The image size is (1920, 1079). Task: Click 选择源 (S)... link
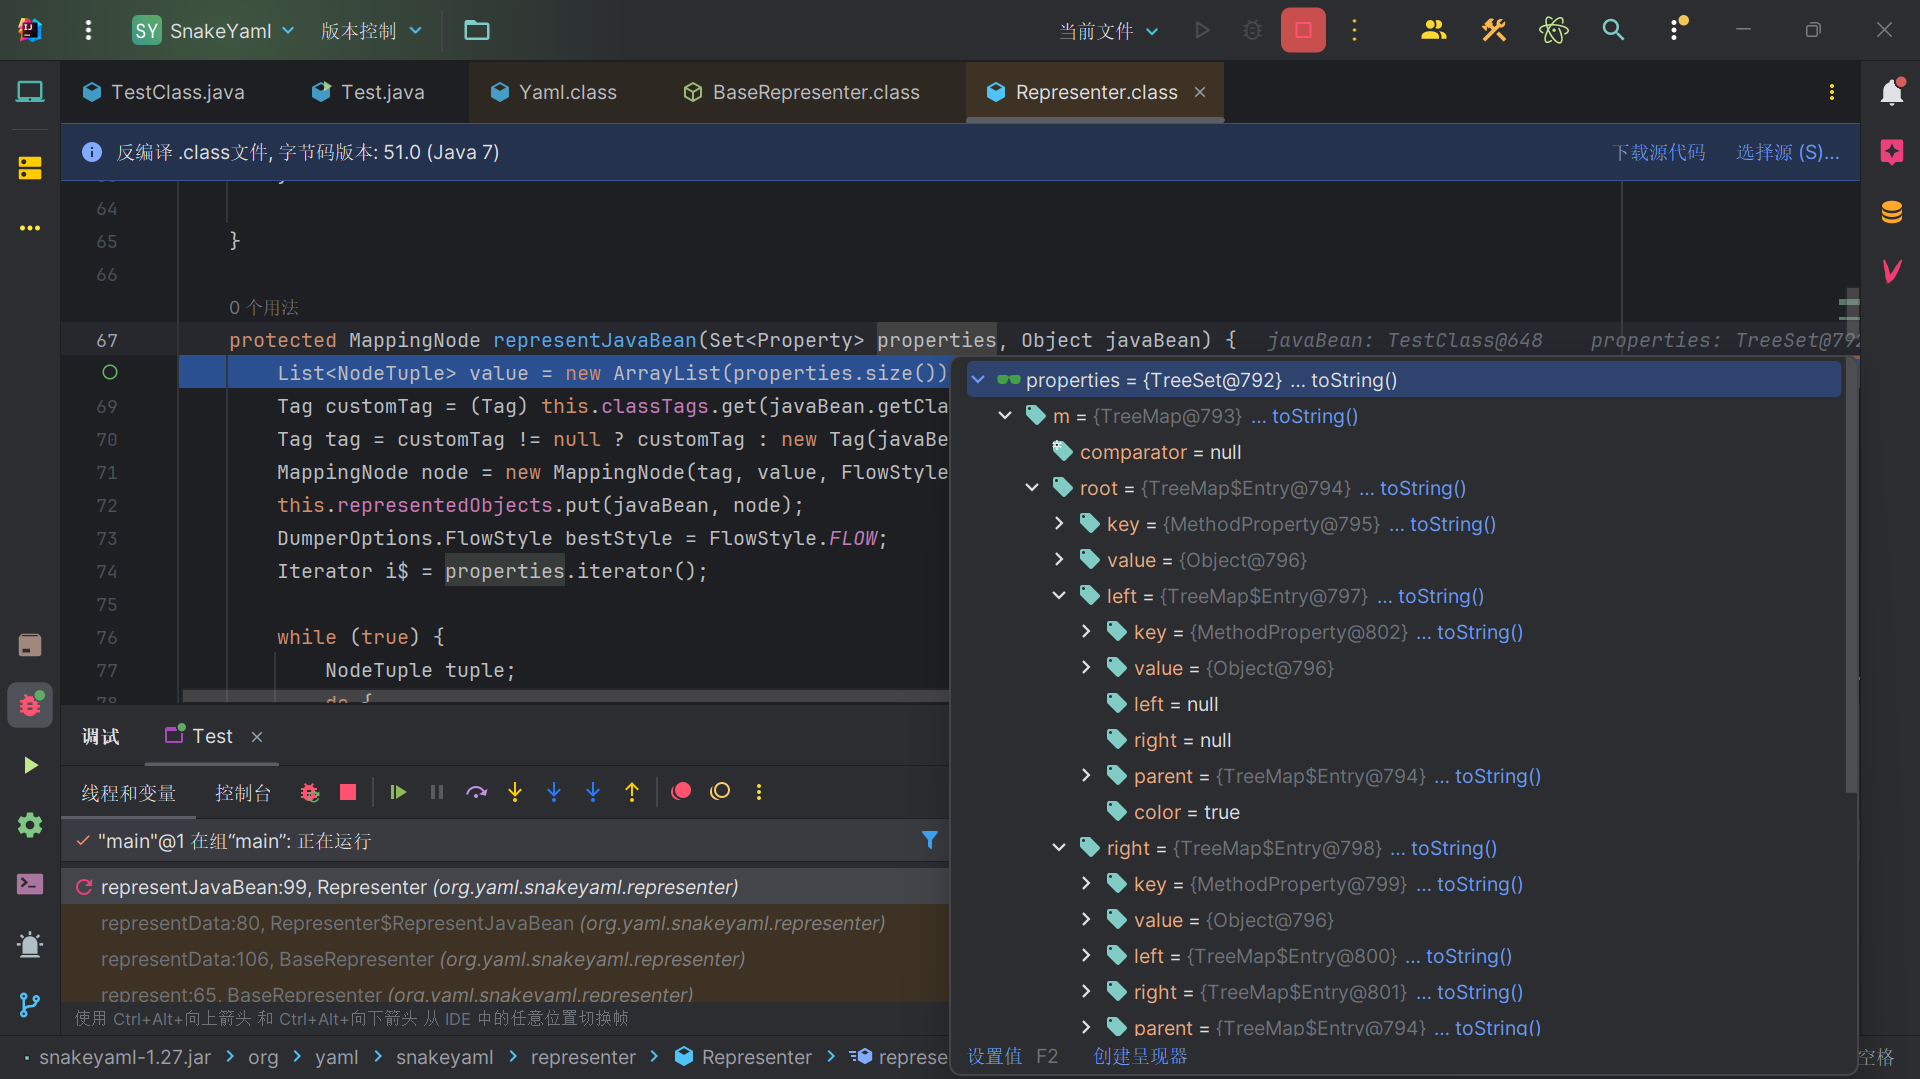(x=1787, y=152)
